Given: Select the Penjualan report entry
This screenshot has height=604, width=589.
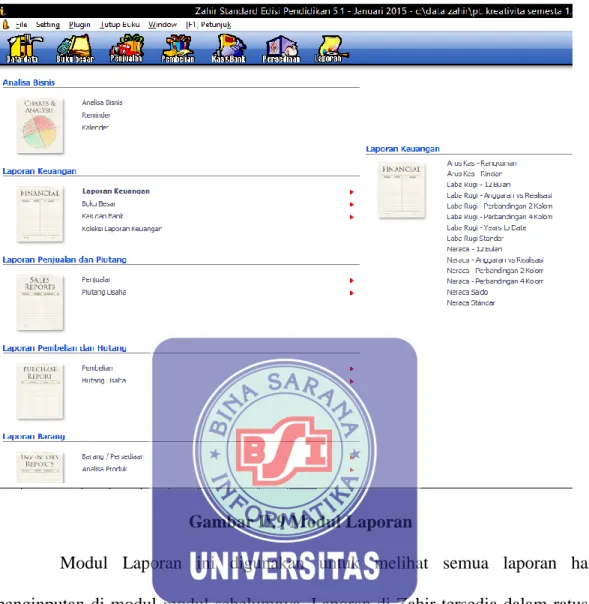Looking at the screenshot, I should click(96, 280).
